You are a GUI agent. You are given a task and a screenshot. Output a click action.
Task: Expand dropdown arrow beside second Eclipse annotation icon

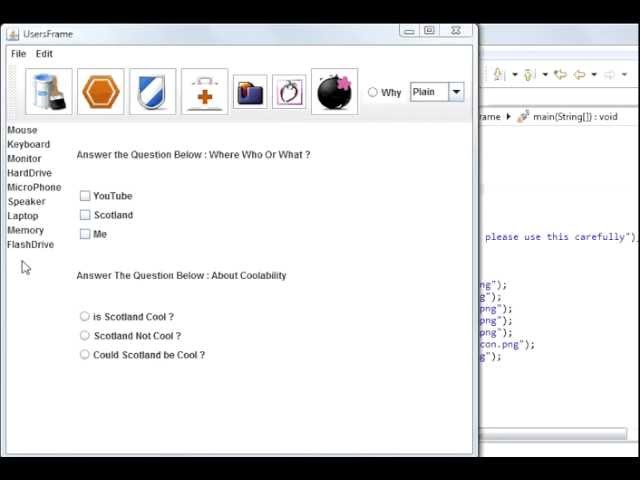click(x=545, y=74)
